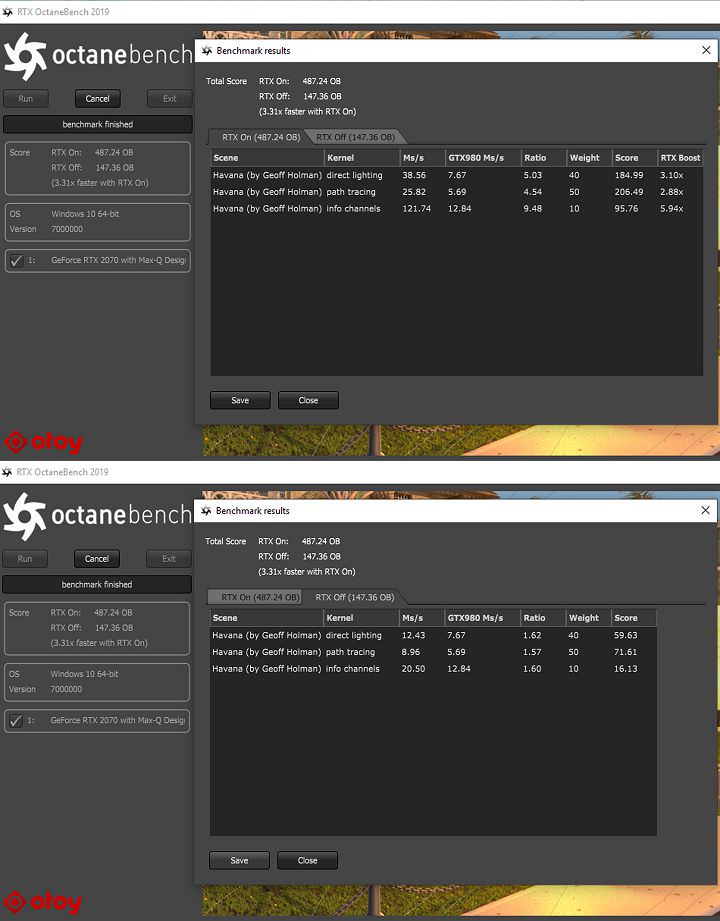The image size is (720, 921).
Task: Untick GeForce RTX 2070 checkbox beside the RTX Boost dialog
Action: 17,260
